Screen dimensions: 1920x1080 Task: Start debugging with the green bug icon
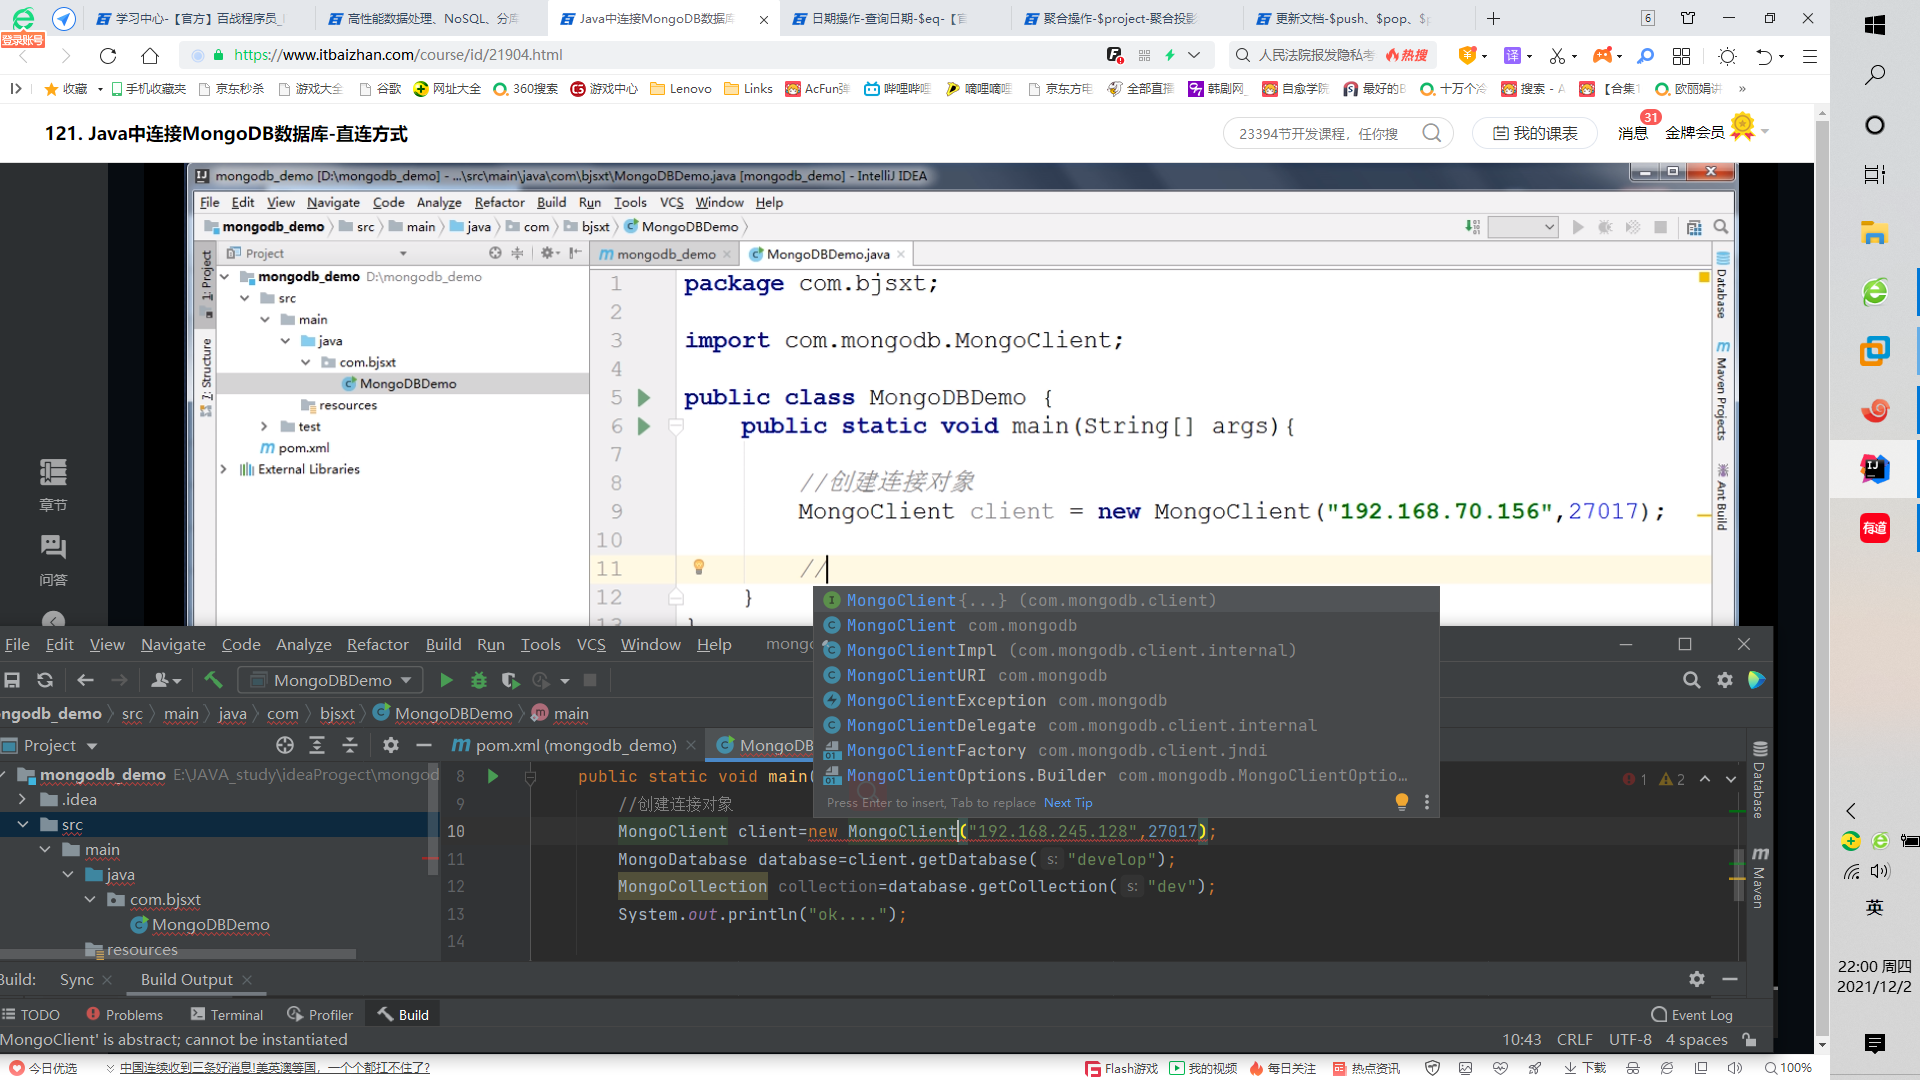tap(479, 680)
